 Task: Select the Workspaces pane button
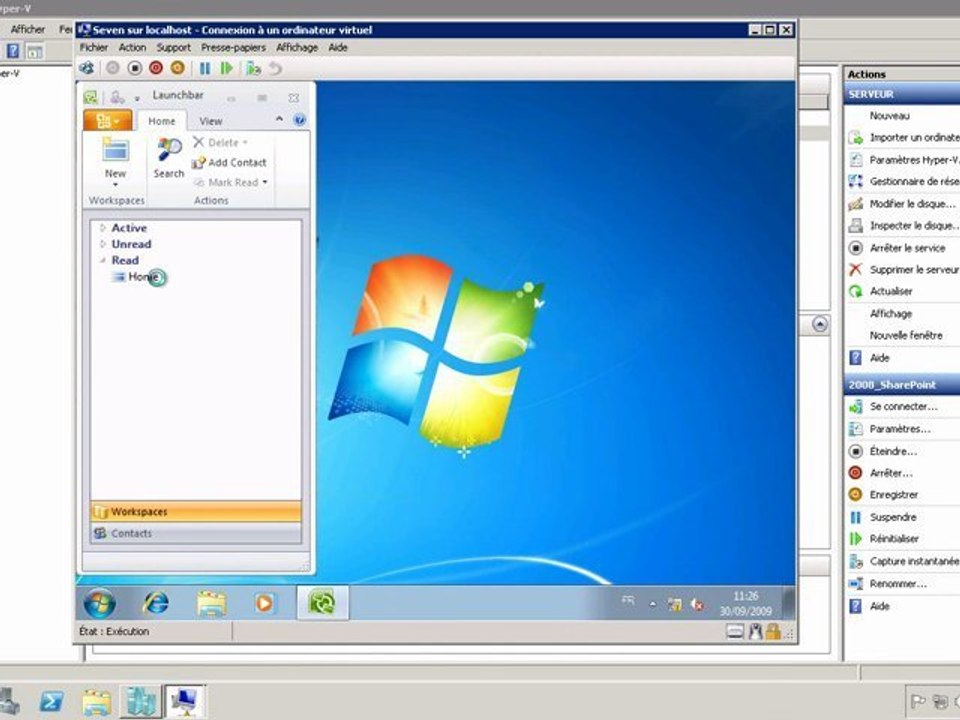tap(196, 512)
